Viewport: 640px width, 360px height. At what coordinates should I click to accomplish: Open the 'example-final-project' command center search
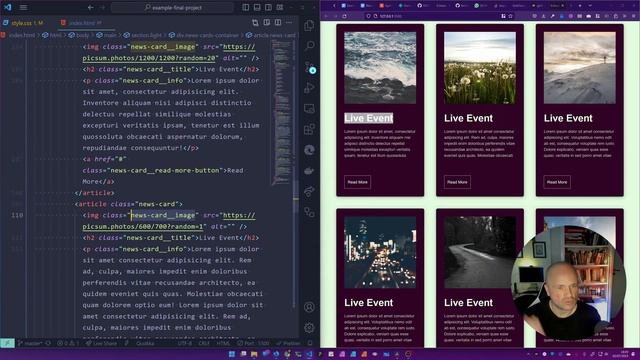click(x=173, y=7)
